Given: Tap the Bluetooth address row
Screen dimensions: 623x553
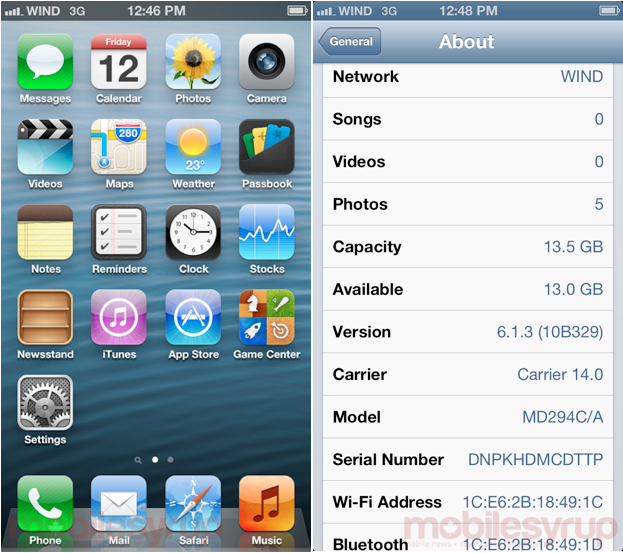Looking at the screenshot, I should click(x=468, y=538).
